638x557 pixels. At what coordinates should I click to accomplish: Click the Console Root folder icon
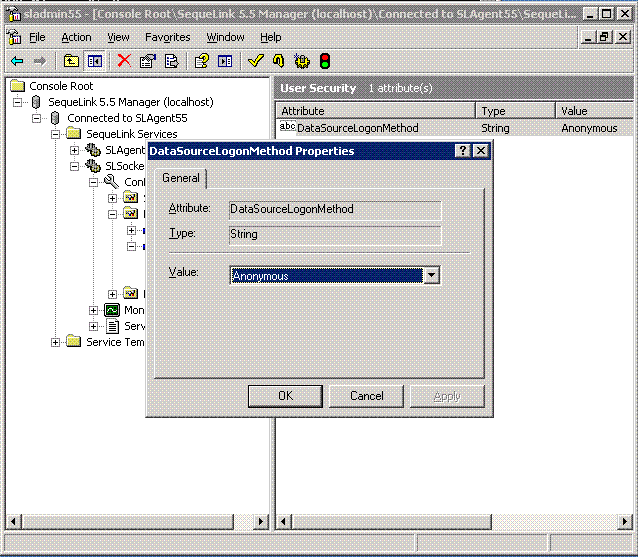point(17,85)
